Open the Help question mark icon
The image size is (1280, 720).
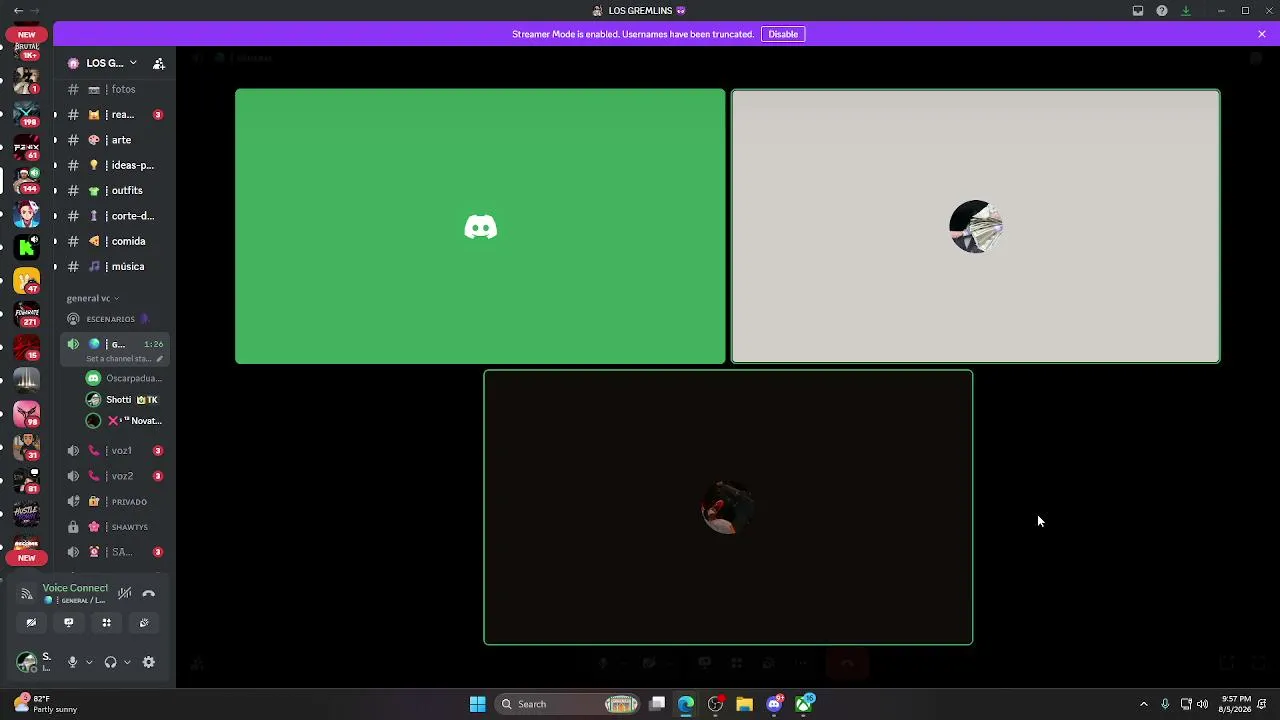1162,11
